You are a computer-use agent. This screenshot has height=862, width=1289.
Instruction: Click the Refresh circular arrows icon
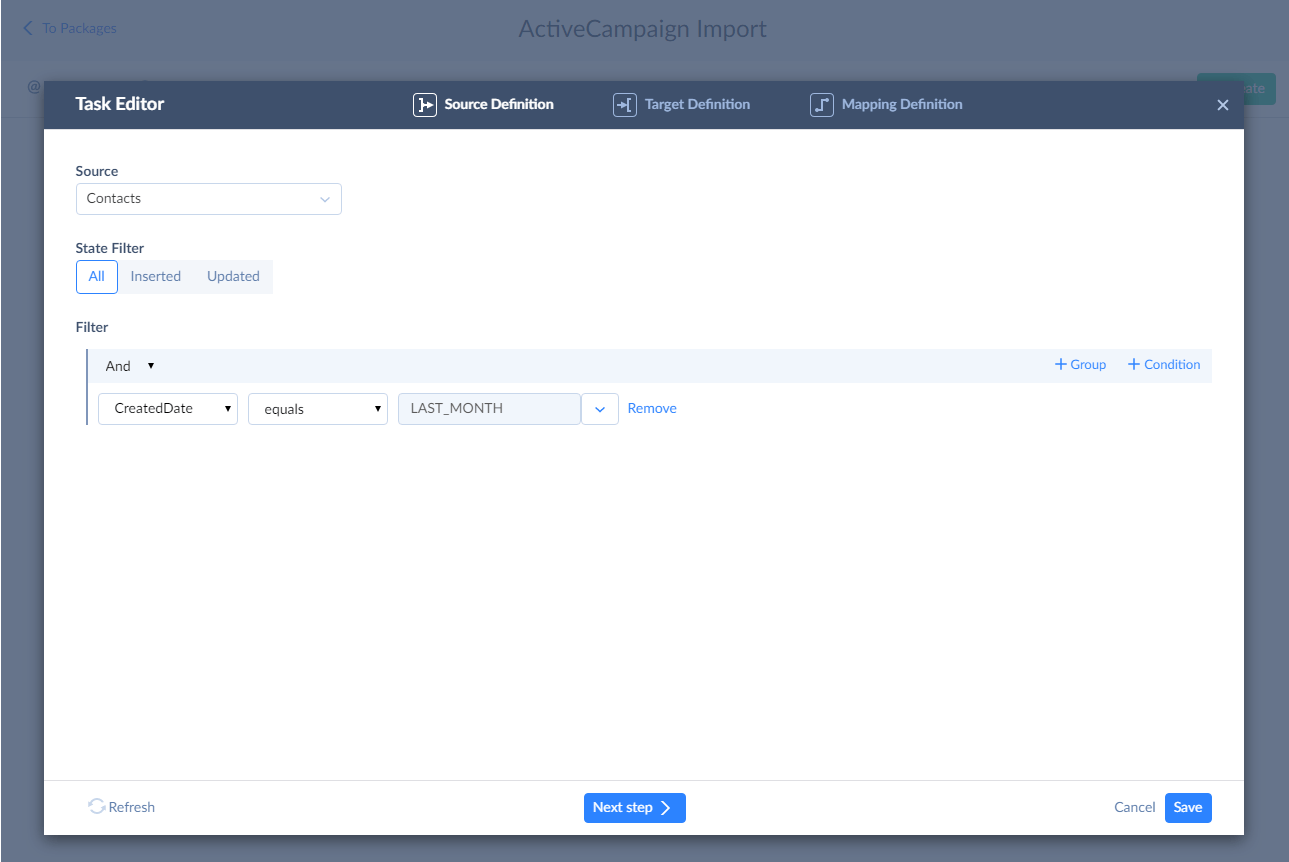97,807
